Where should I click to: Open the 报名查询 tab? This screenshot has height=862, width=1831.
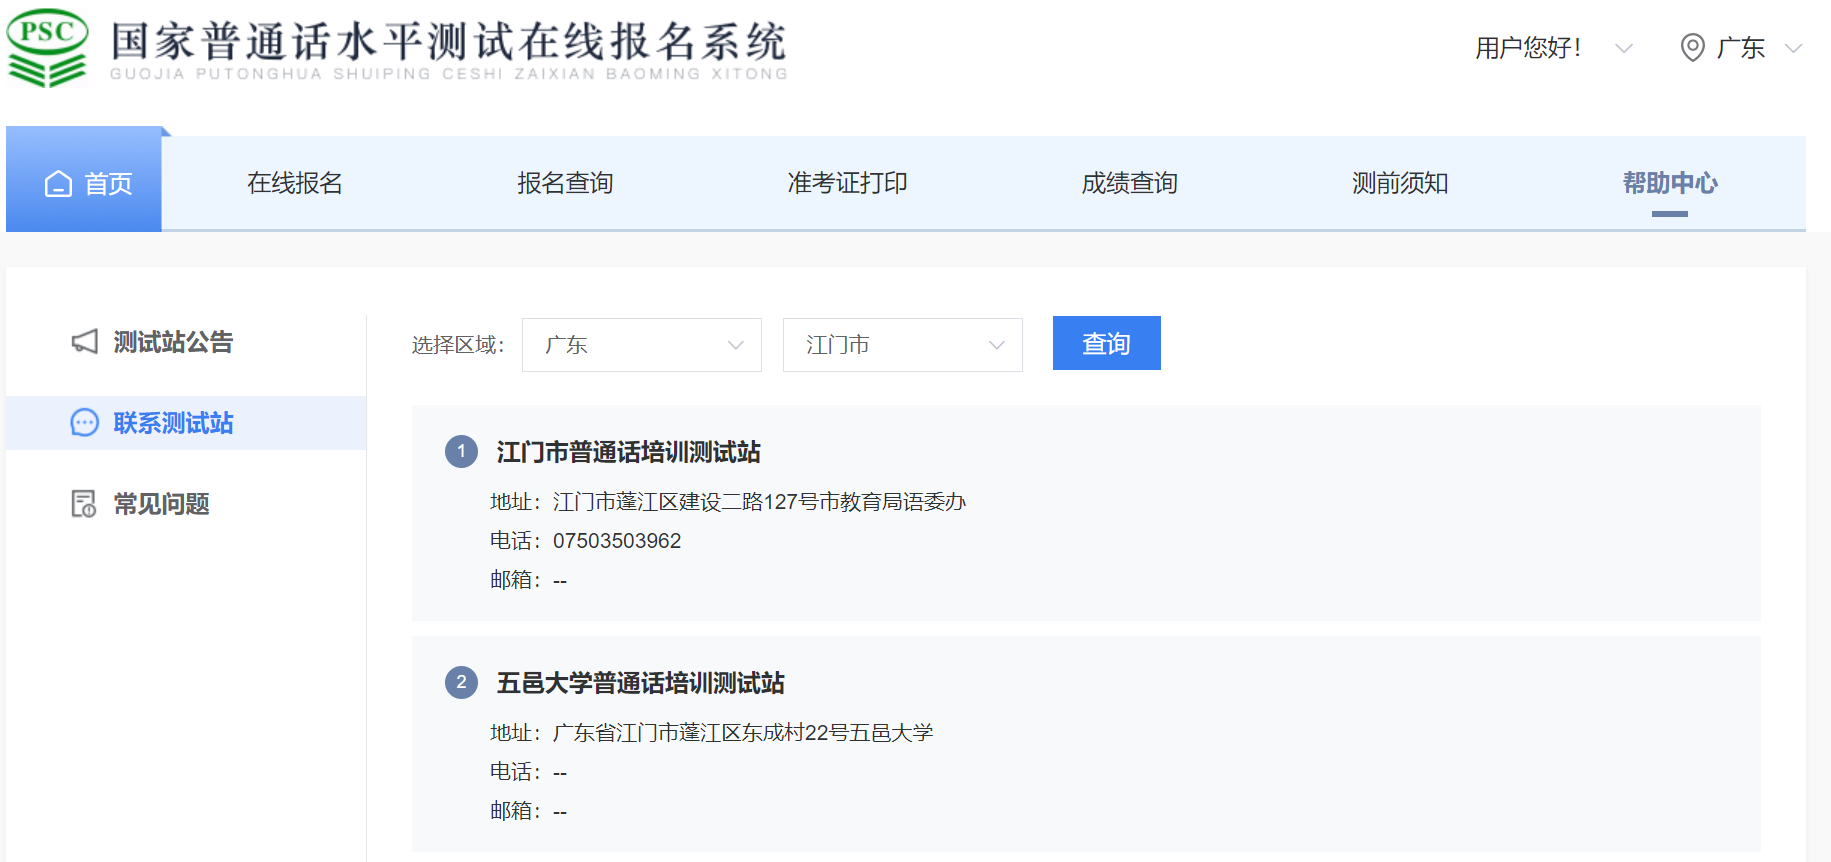(565, 183)
